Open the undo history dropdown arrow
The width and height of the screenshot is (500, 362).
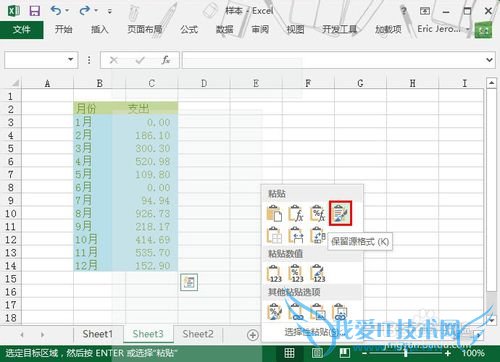(x=67, y=11)
